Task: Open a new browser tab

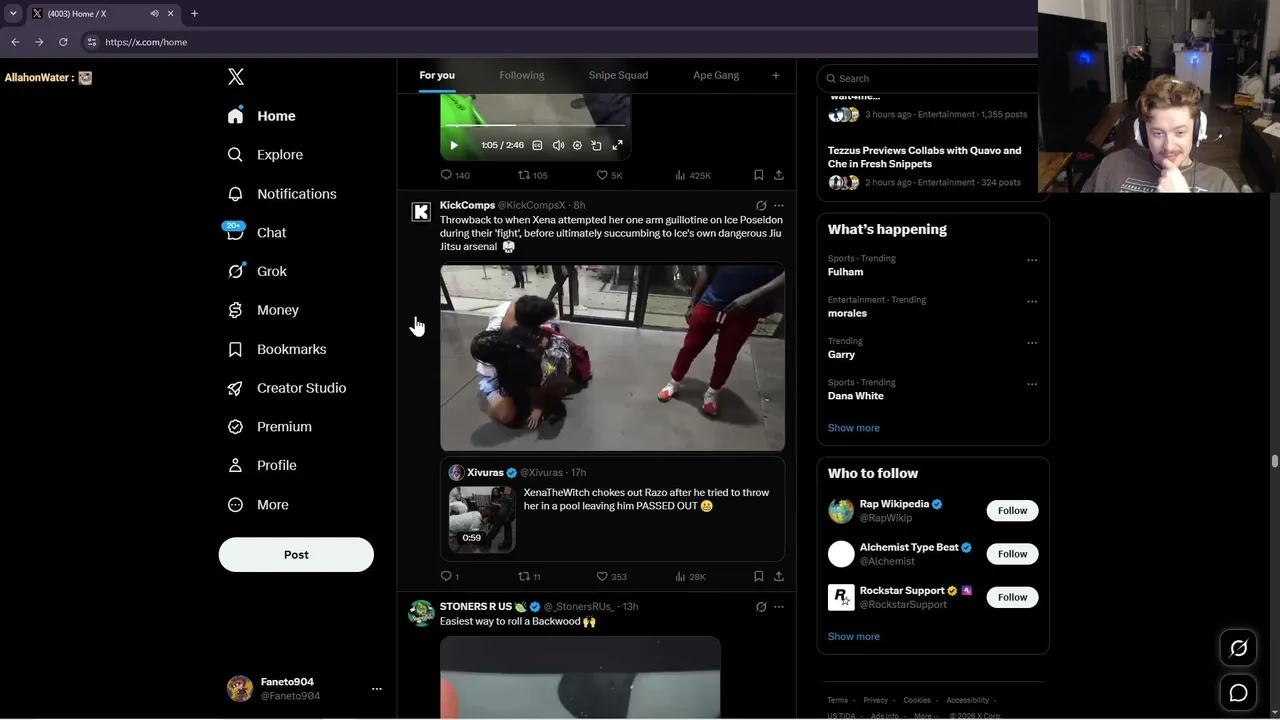Action: coord(194,14)
